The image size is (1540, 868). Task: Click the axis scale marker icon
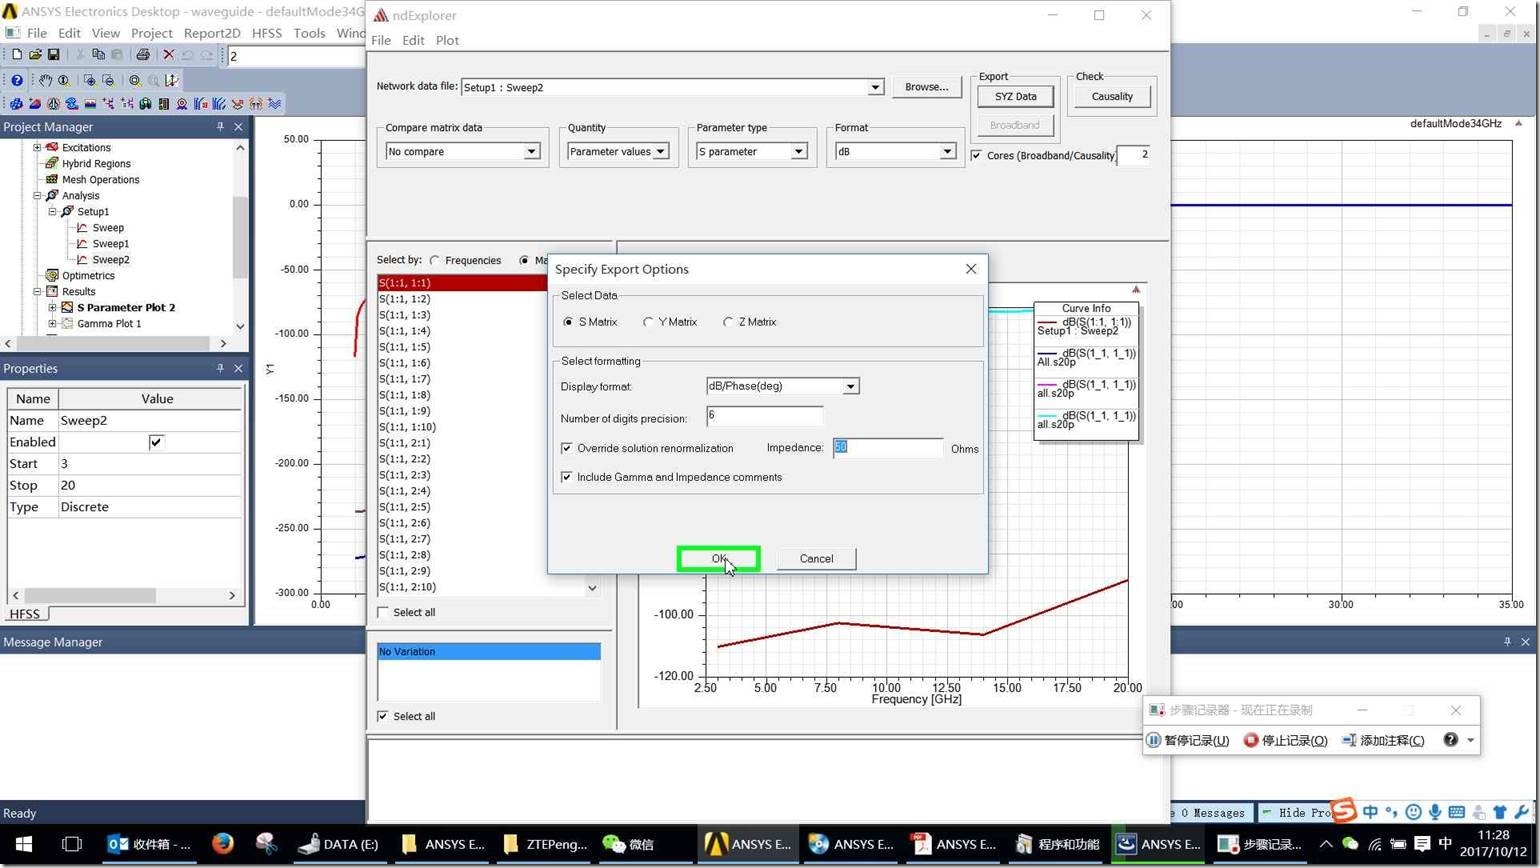pyautogui.click(x=172, y=80)
